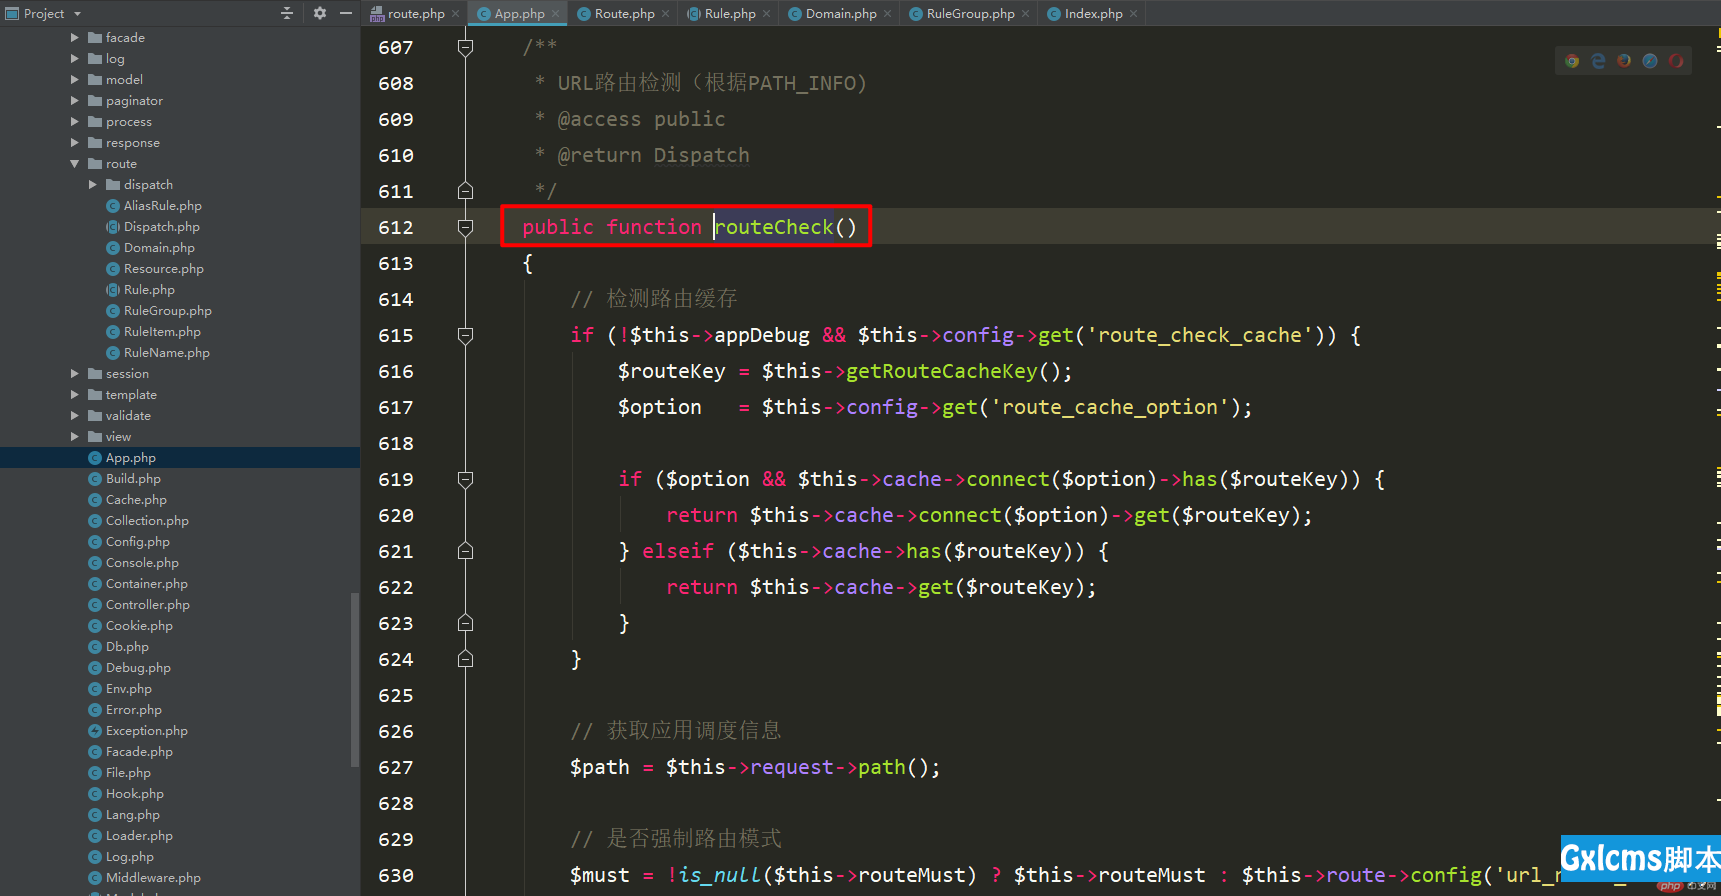Close the Domain.php tab
Viewport: 1721px width, 896px height.
887,14
